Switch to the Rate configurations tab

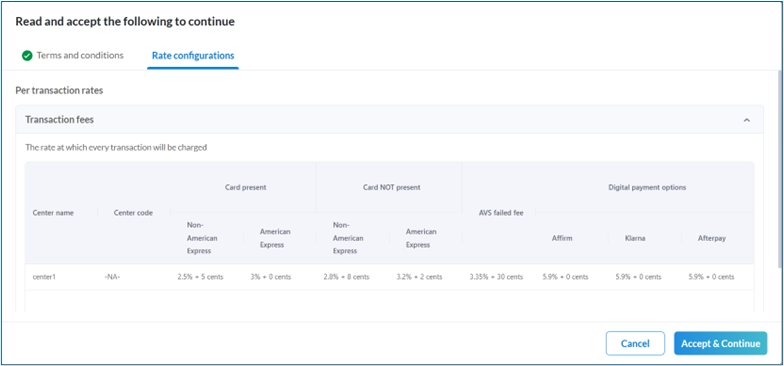193,56
